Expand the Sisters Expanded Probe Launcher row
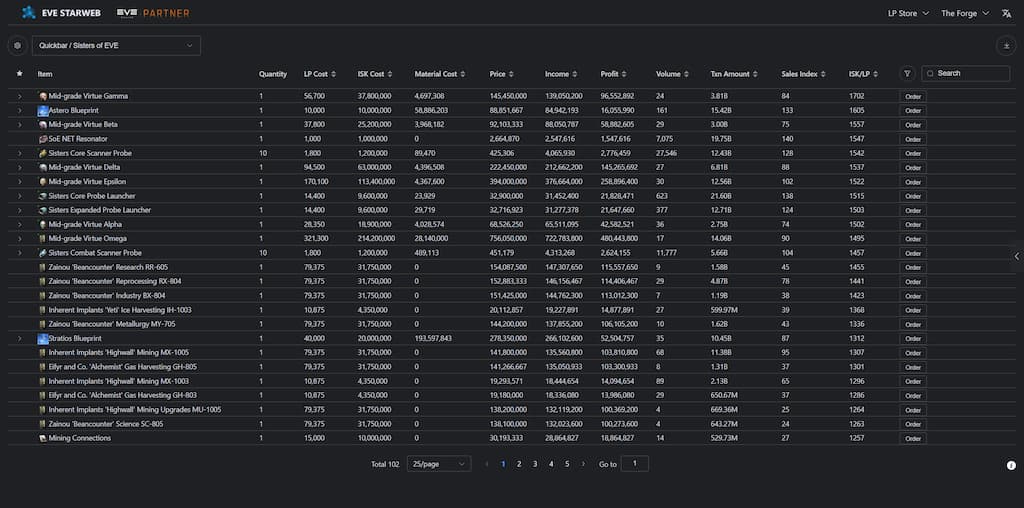The width and height of the screenshot is (1024, 508). pos(20,210)
